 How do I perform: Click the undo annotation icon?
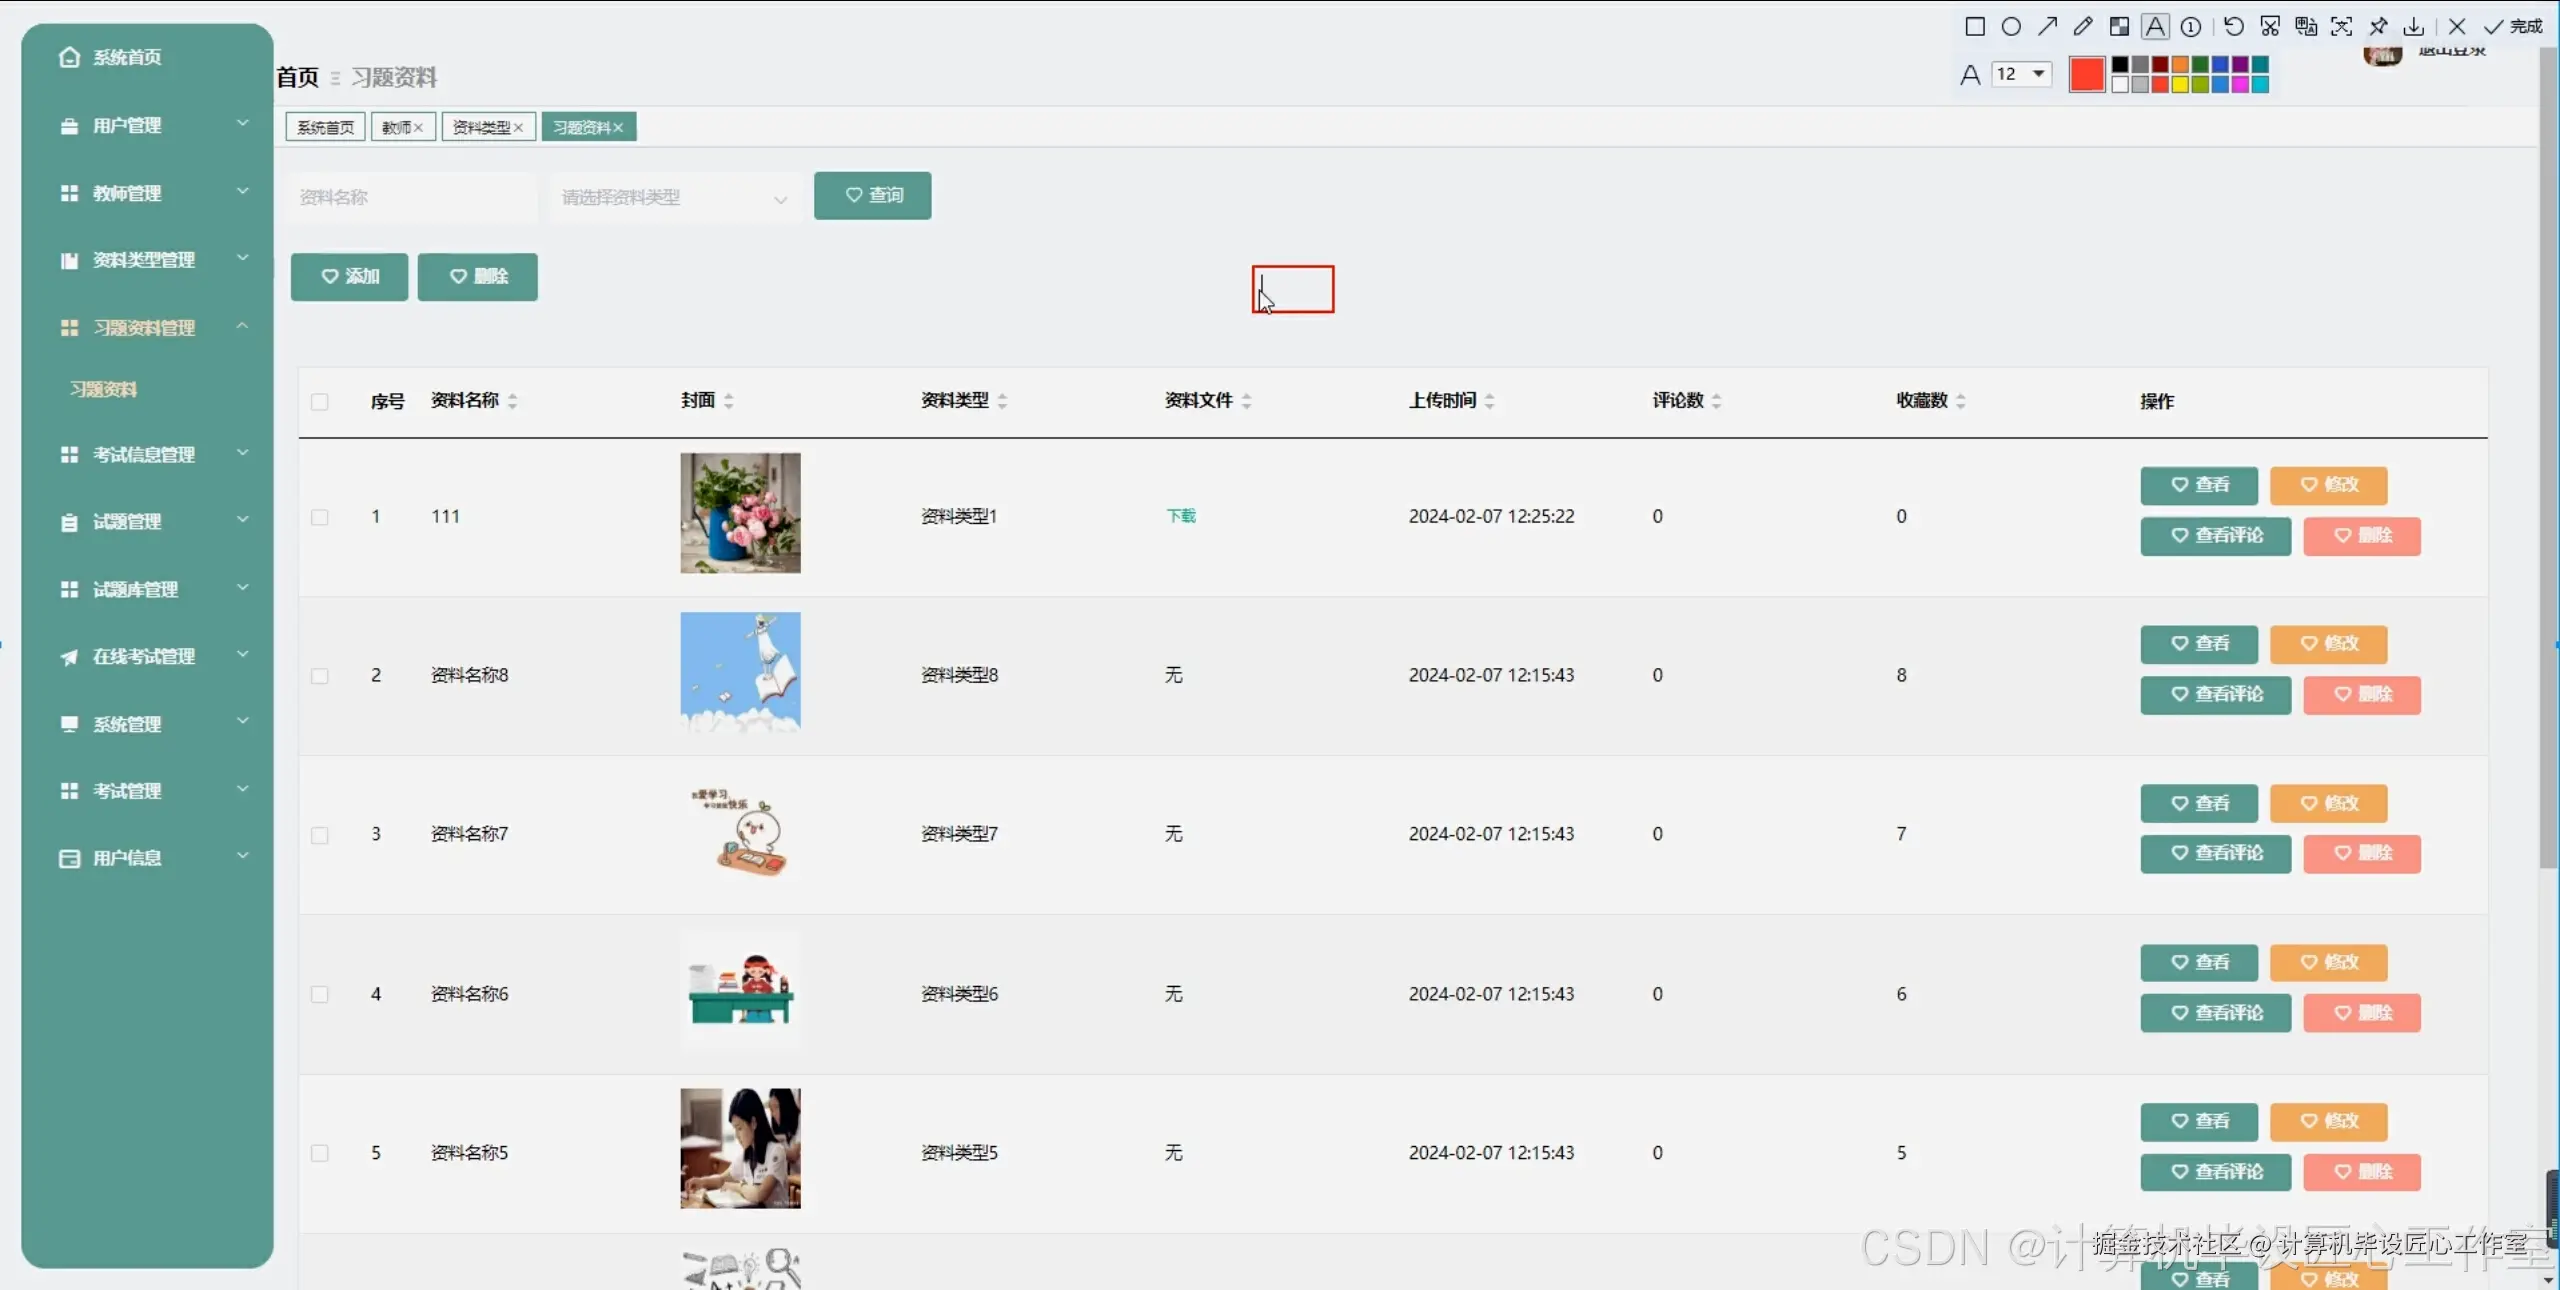2234,27
